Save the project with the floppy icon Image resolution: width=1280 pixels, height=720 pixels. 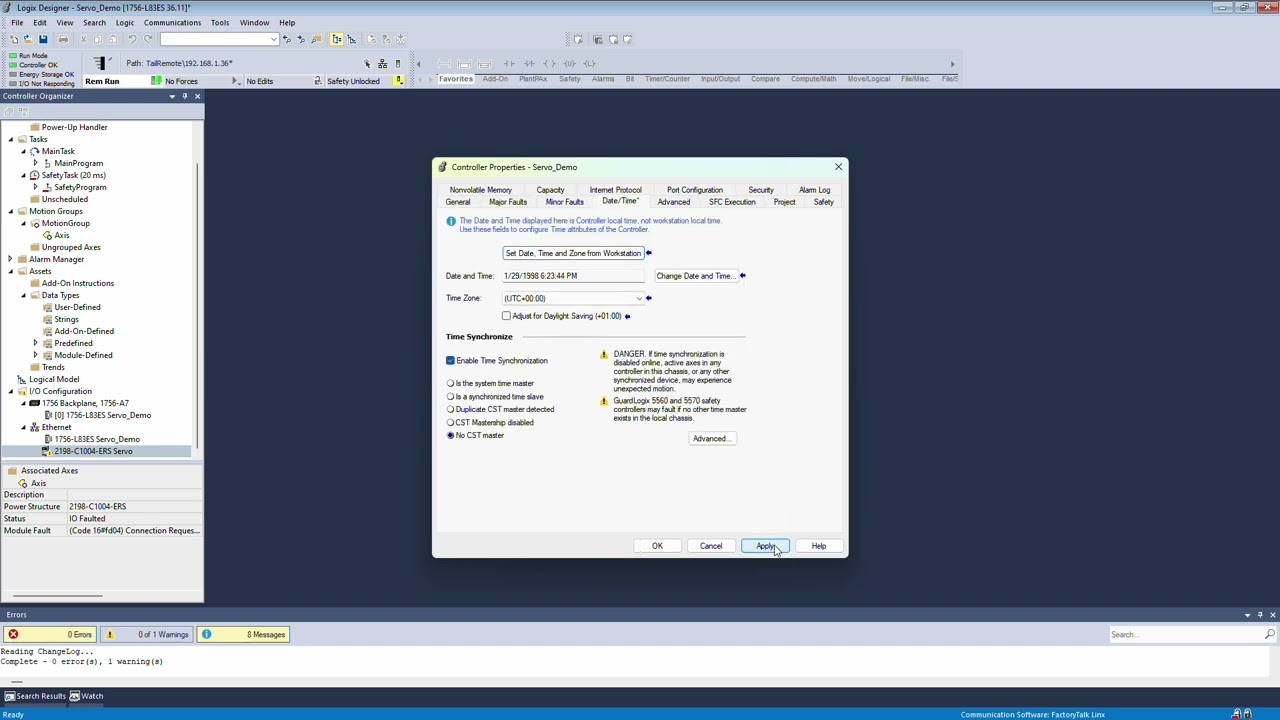[43, 39]
